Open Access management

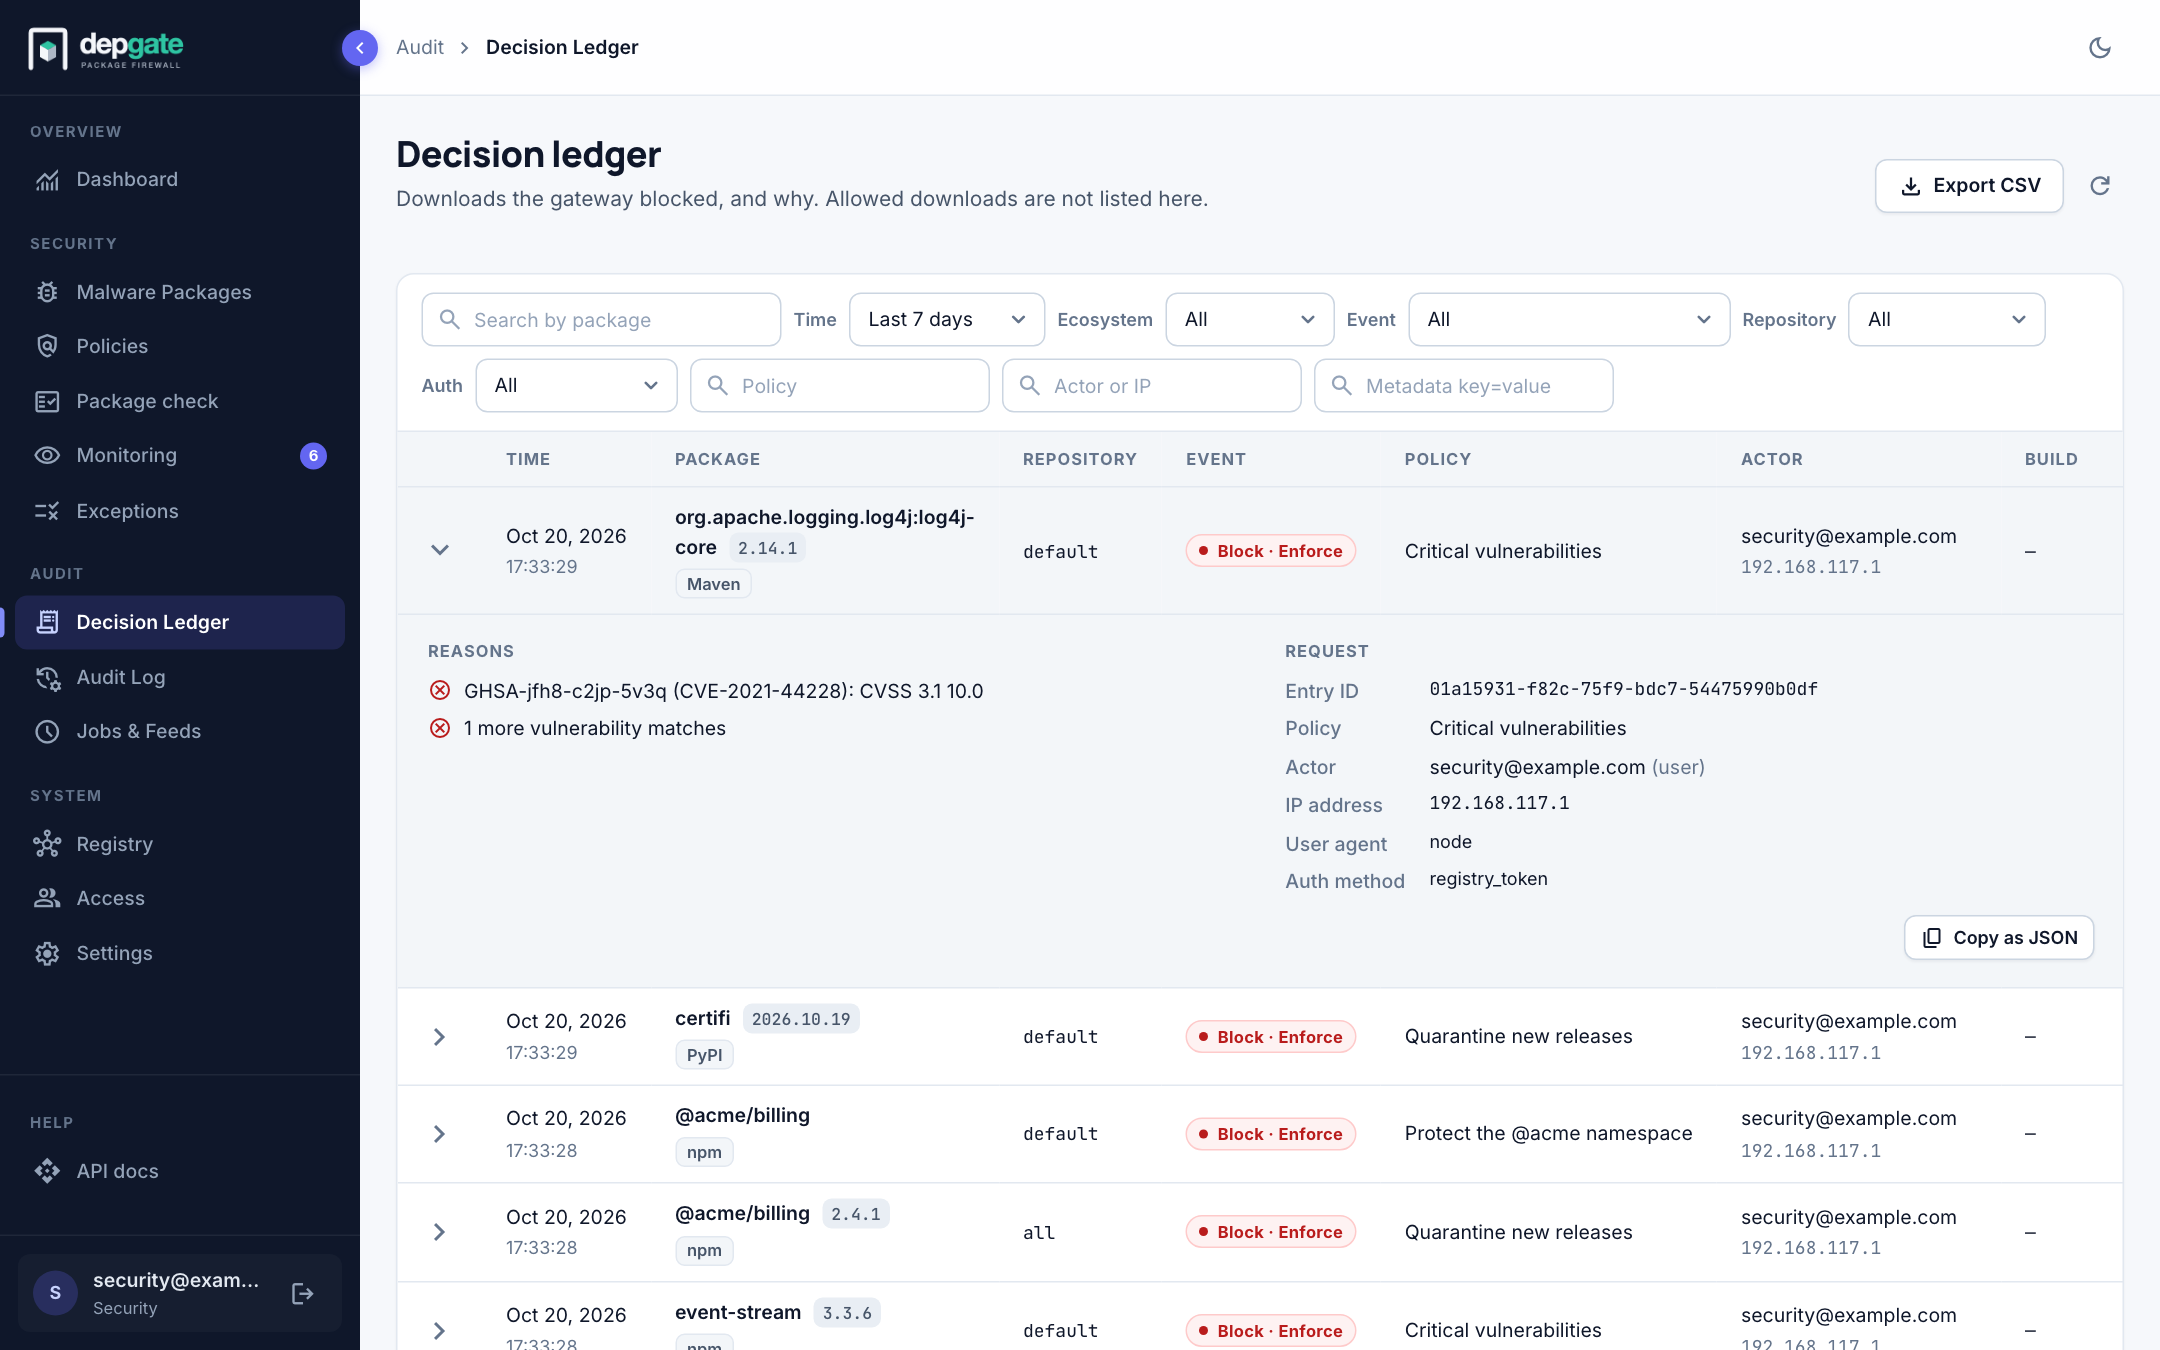pos(180,898)
